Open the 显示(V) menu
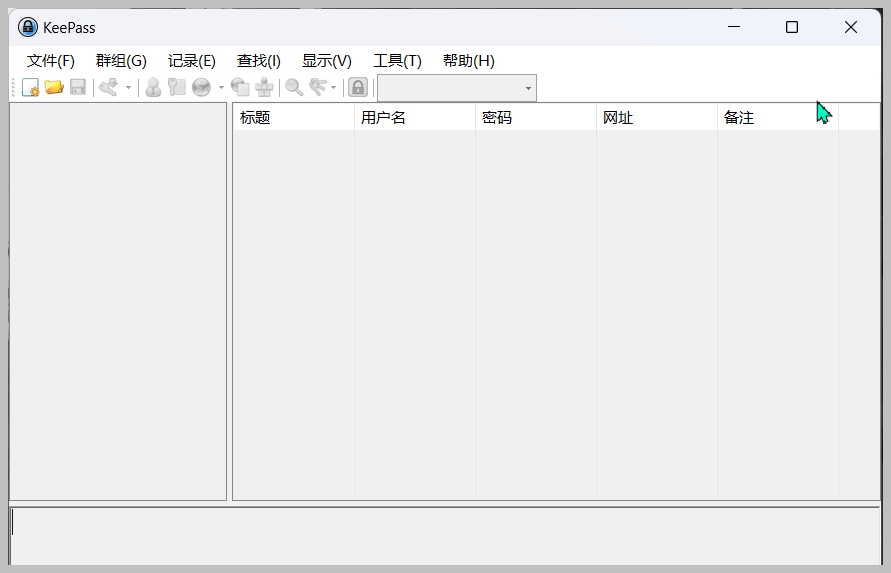Viewport: 891px width, 573px height. tap(327, 61)
